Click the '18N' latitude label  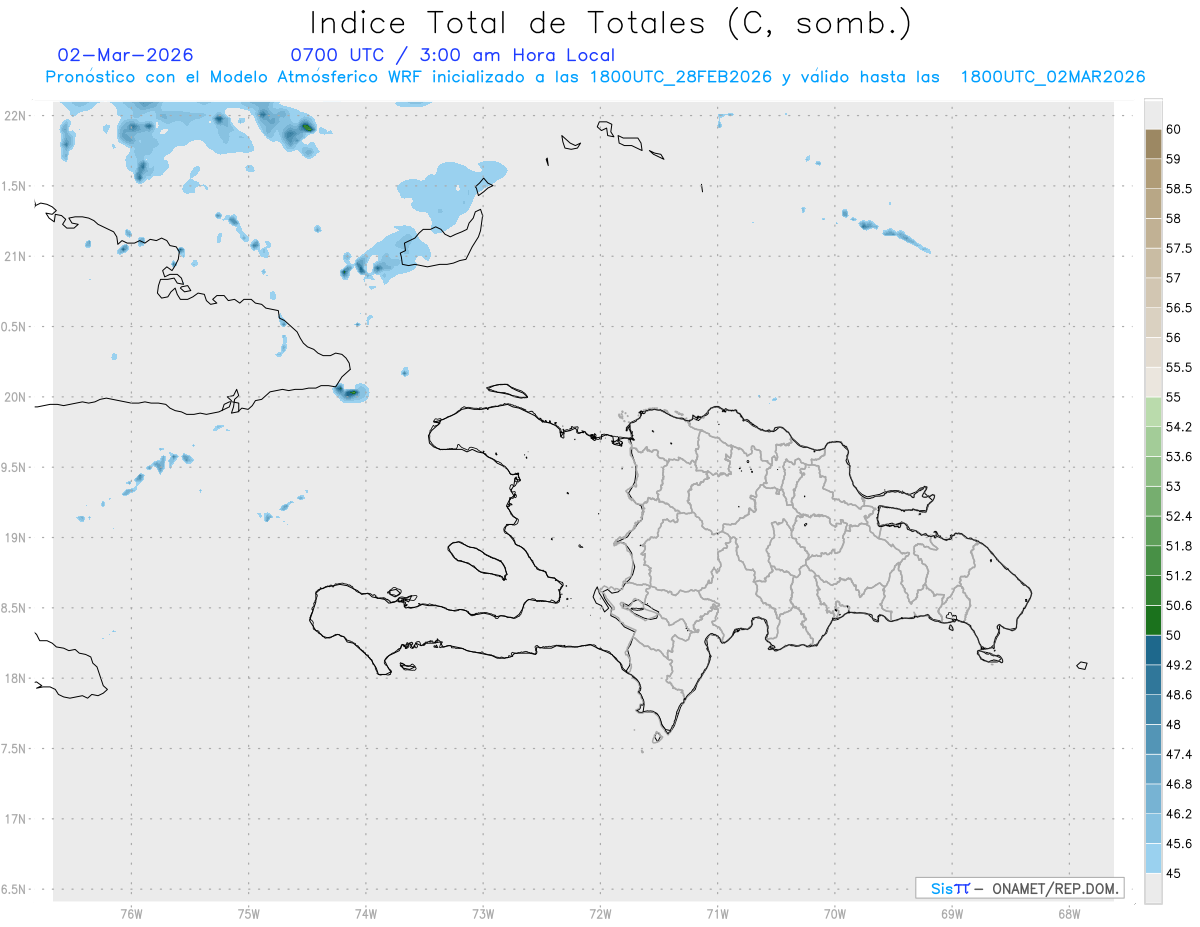point(15,678)
